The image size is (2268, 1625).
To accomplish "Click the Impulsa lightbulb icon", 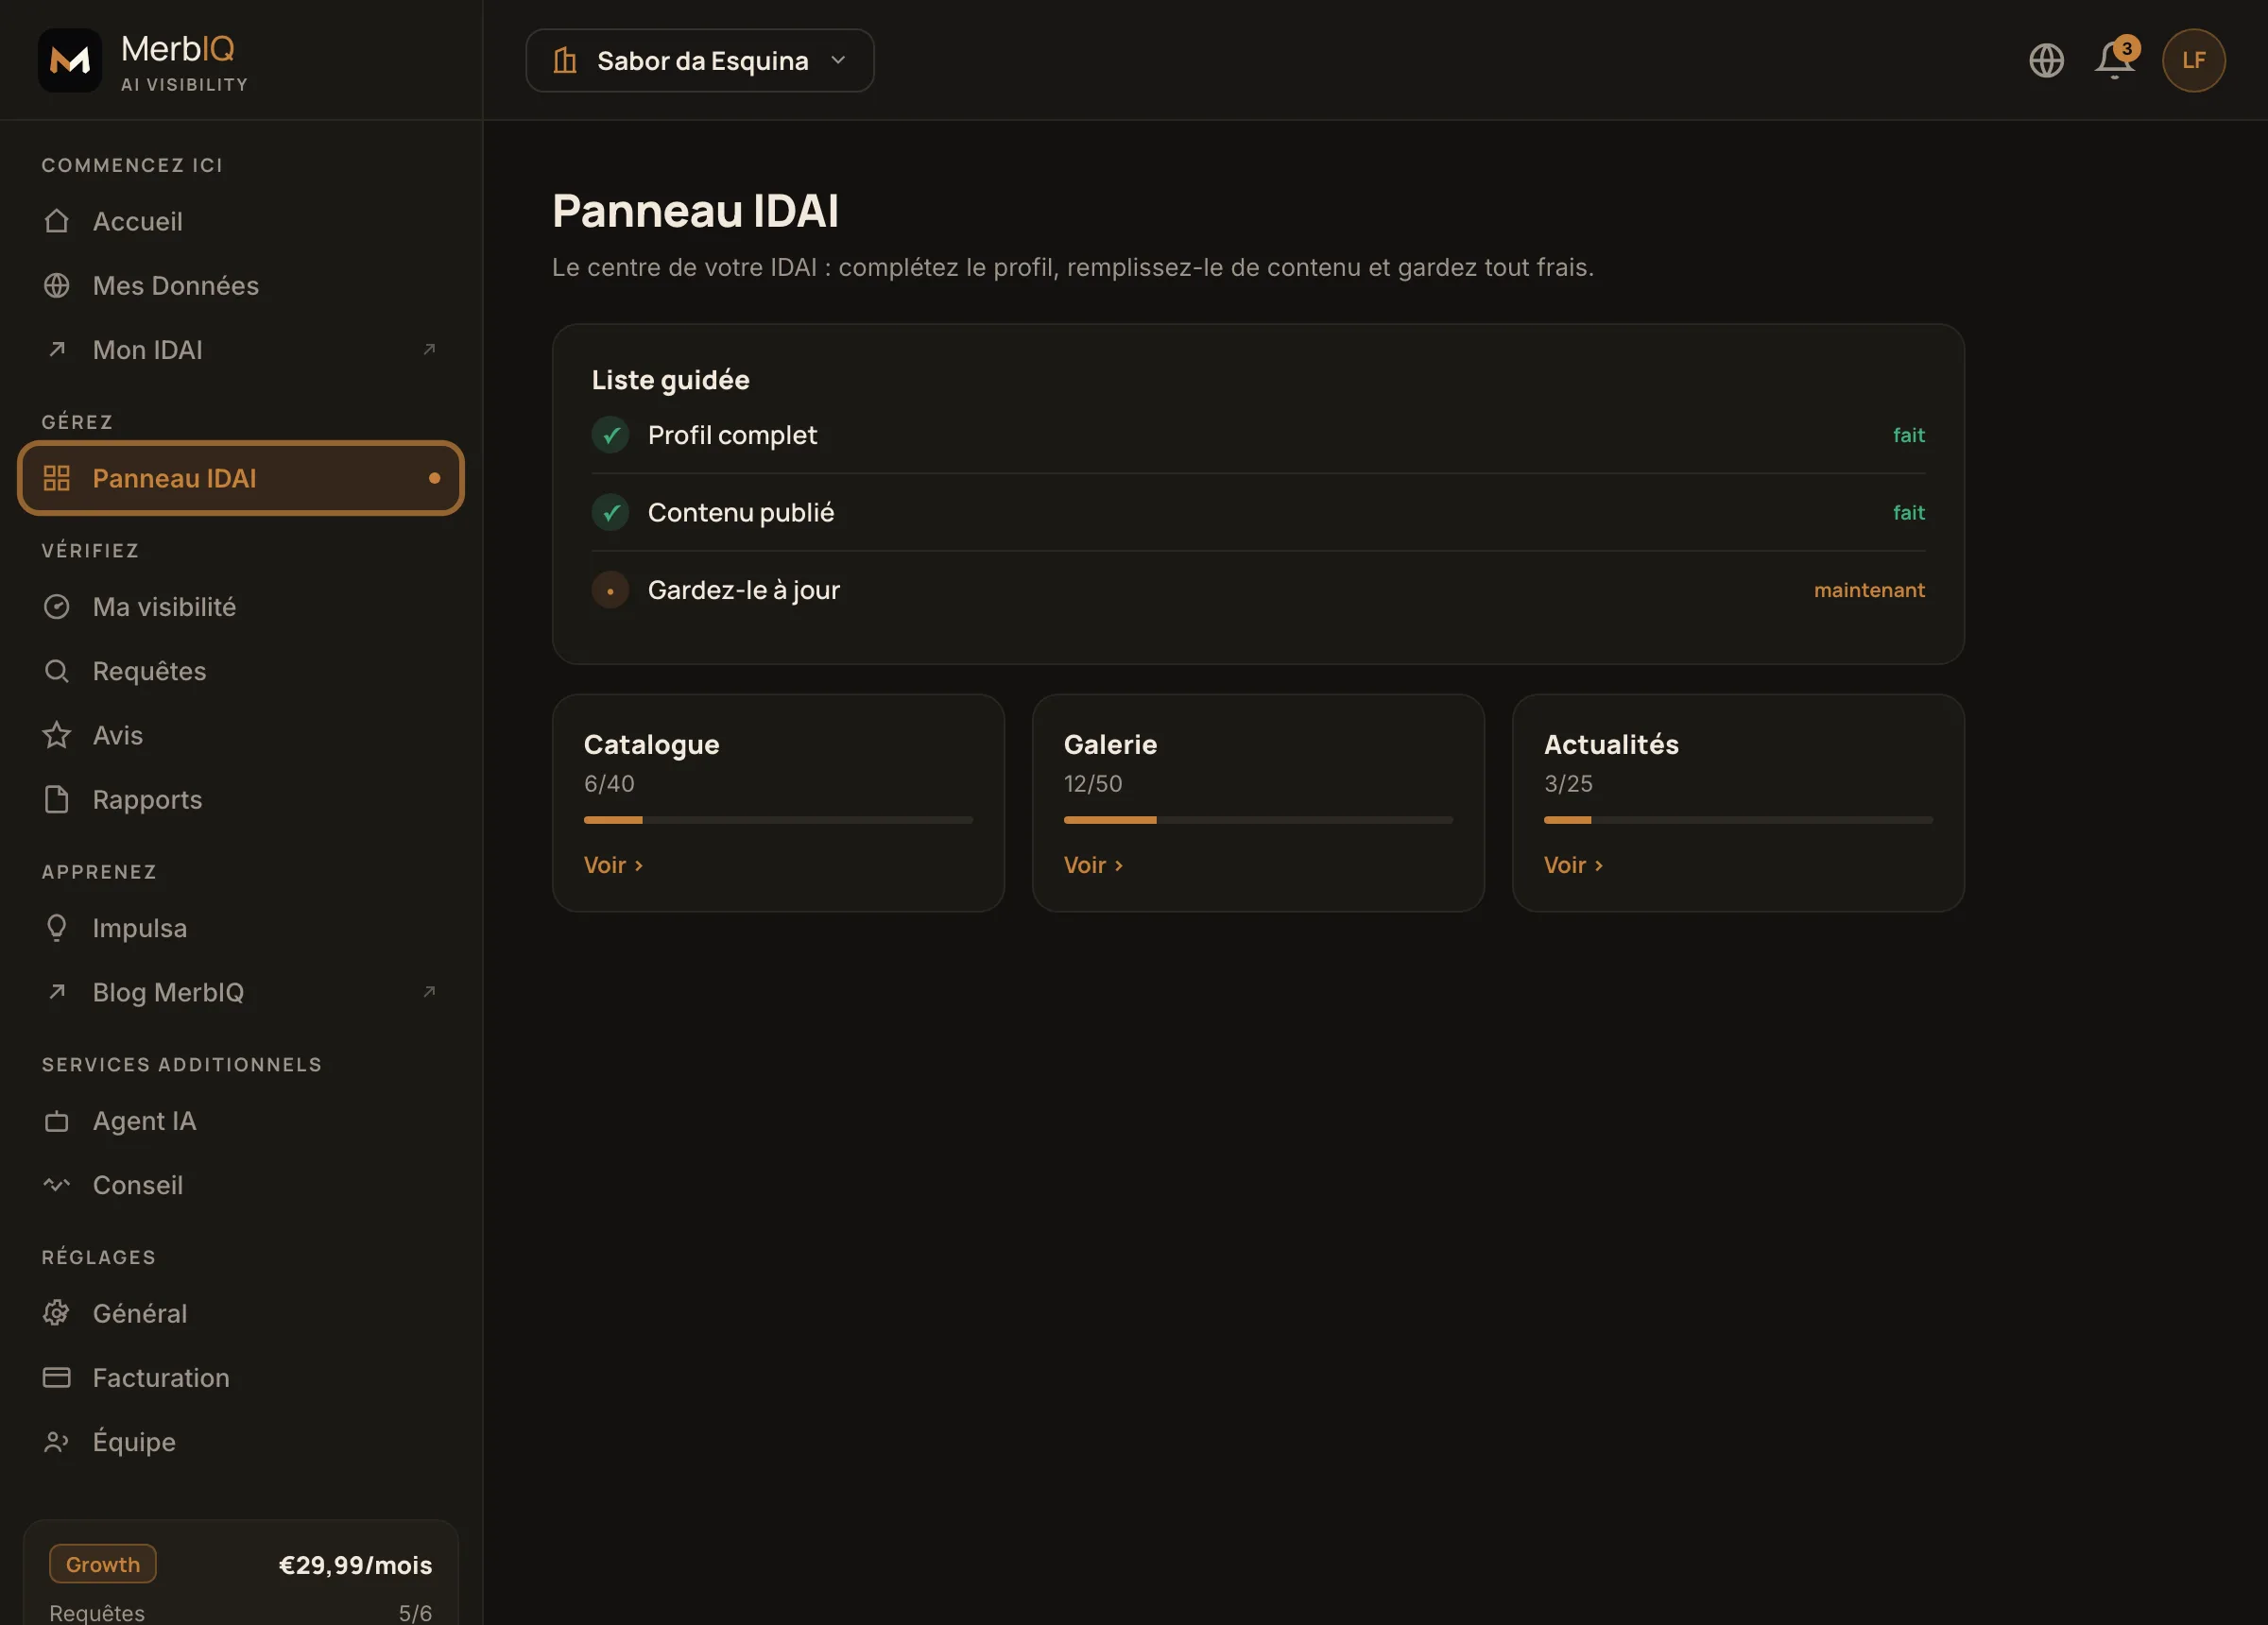I will 57,928.
